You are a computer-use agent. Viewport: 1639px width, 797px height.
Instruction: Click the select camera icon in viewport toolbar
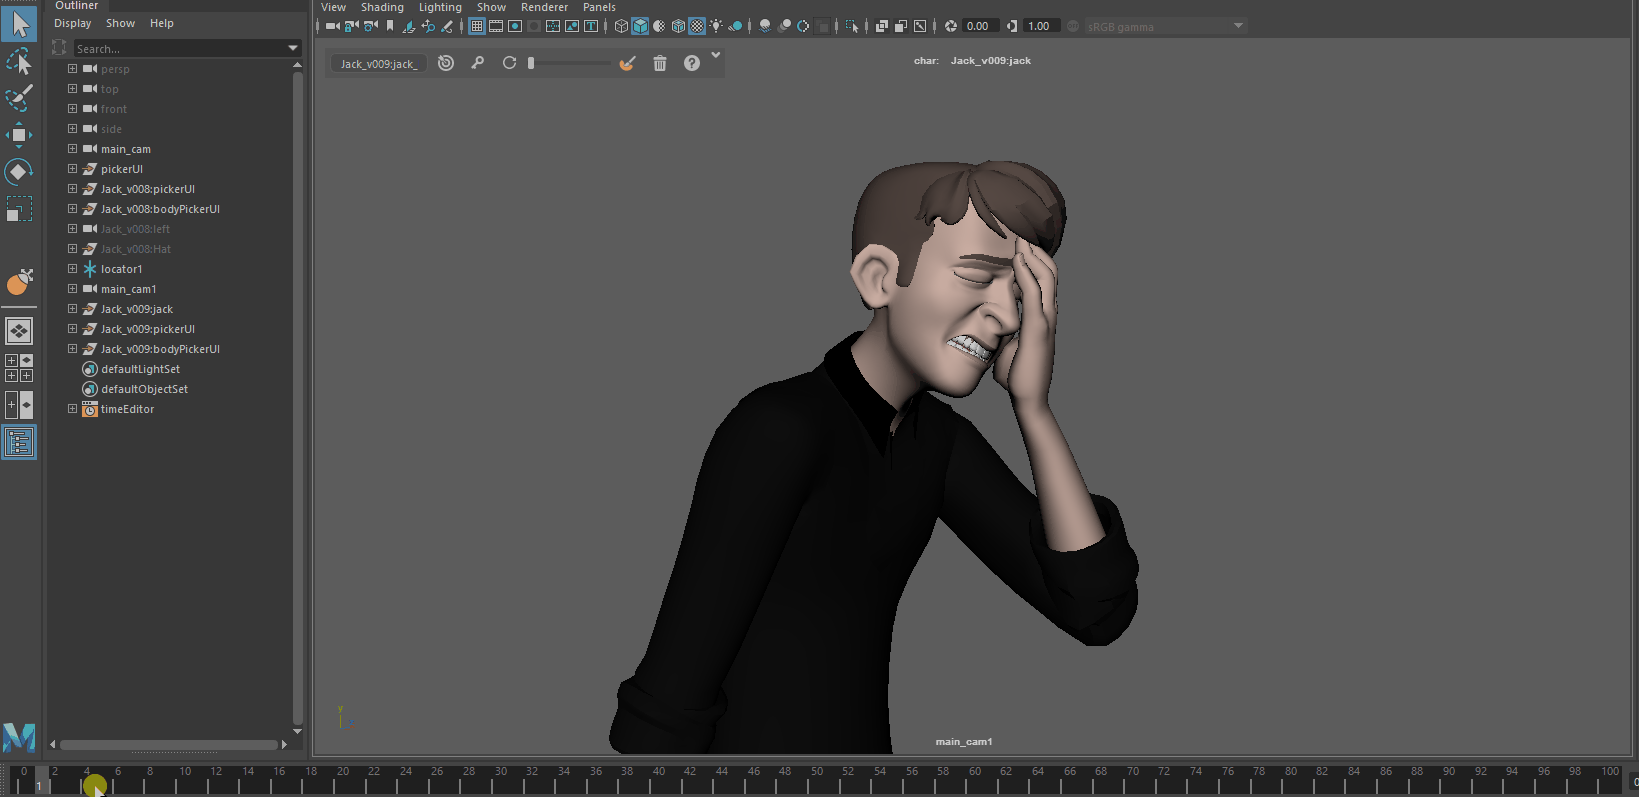coord(333,26)
